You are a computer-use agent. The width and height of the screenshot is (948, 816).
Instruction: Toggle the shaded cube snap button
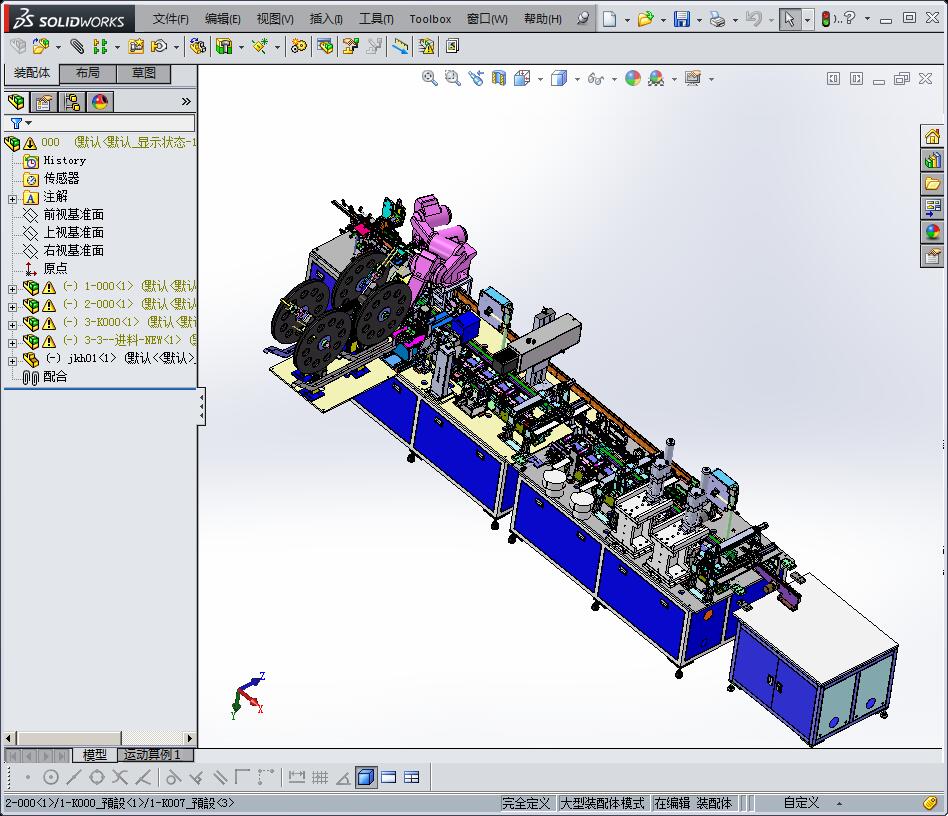[x=366, y=777]
